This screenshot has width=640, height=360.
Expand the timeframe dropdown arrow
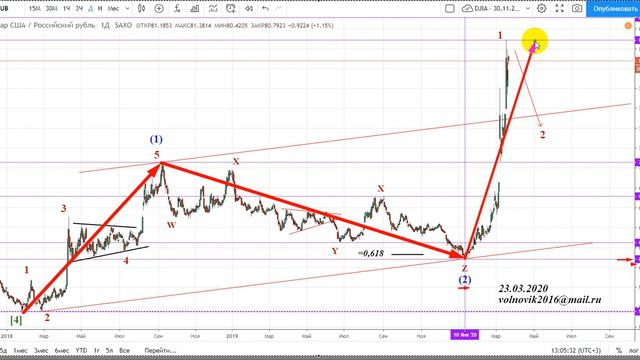128,9
